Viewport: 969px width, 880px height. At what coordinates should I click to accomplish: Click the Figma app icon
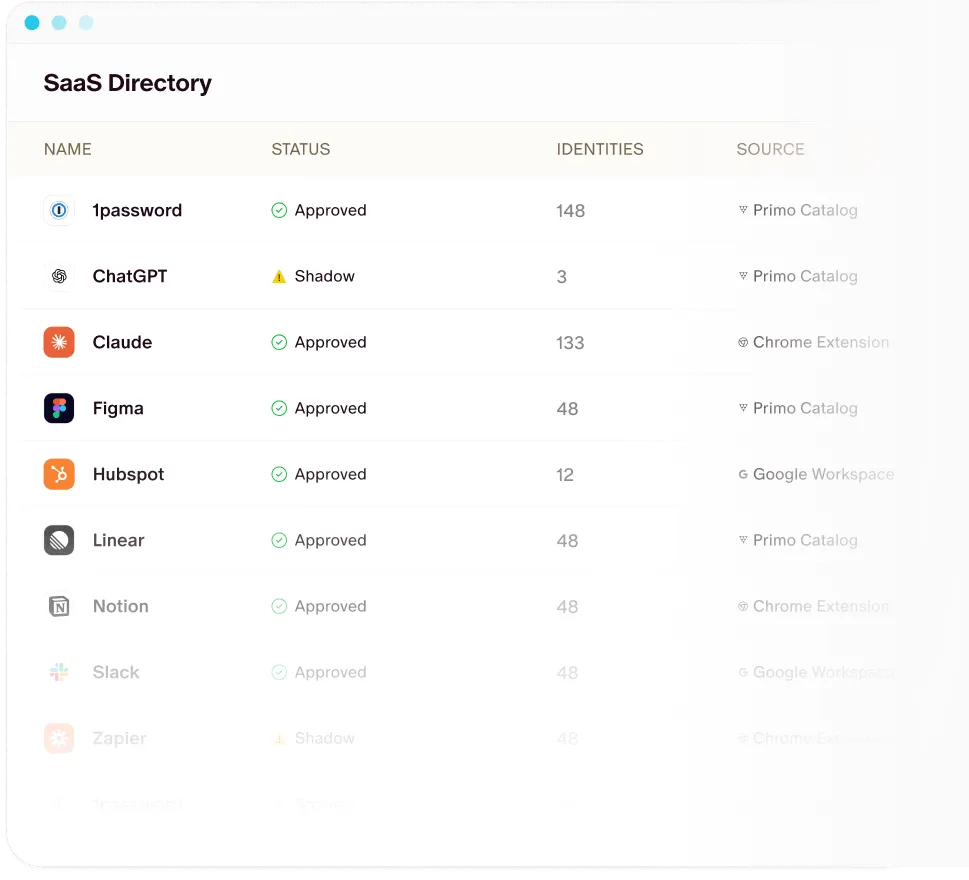[59, 408]
